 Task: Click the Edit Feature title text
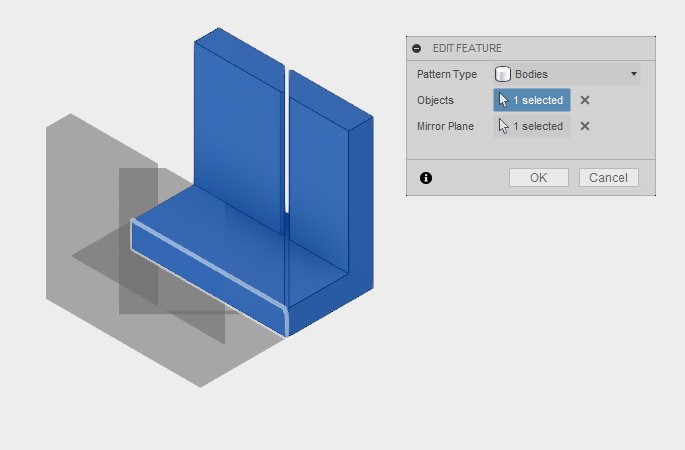click(x=467, y=48)
